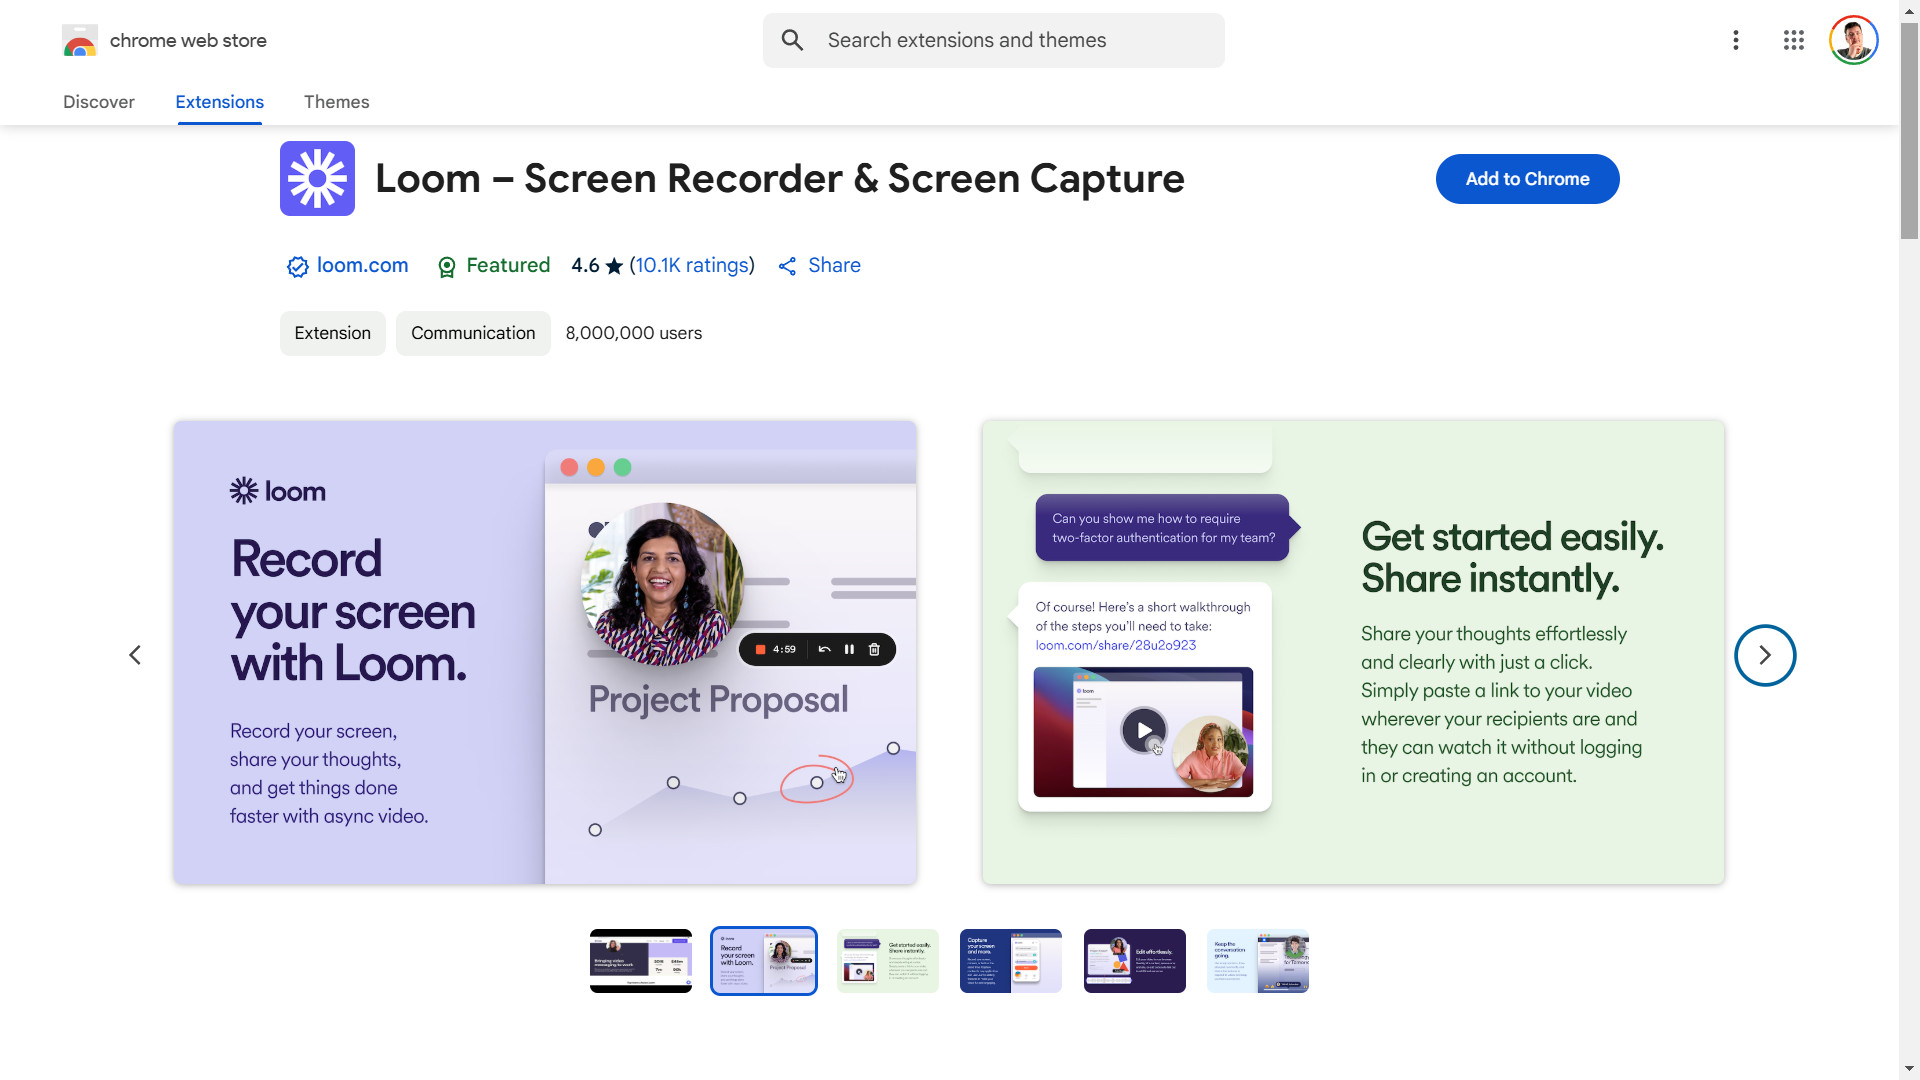
Task: Click the Extension category chip
Action: pos(332,333)
